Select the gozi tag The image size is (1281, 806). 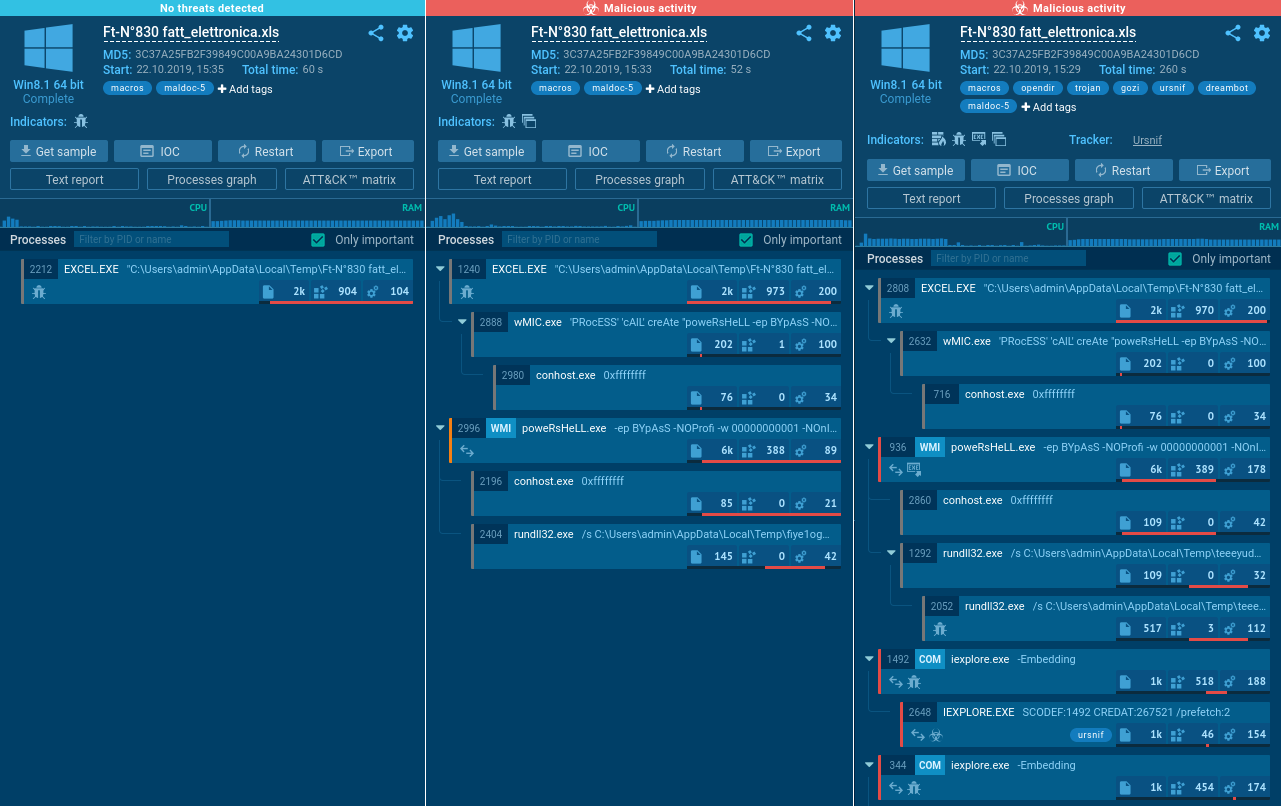pyautogui.click(x=1128, y=88)
